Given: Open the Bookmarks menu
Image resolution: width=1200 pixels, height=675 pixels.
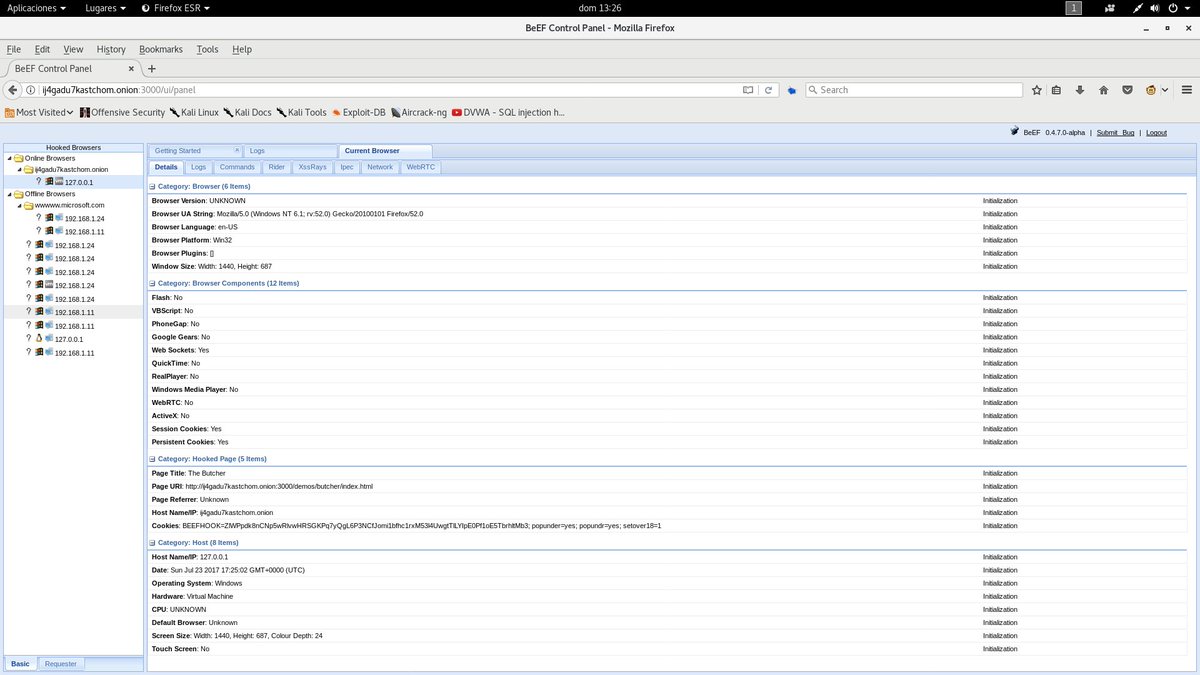Looking at the screenshot, I should point(161,49).
